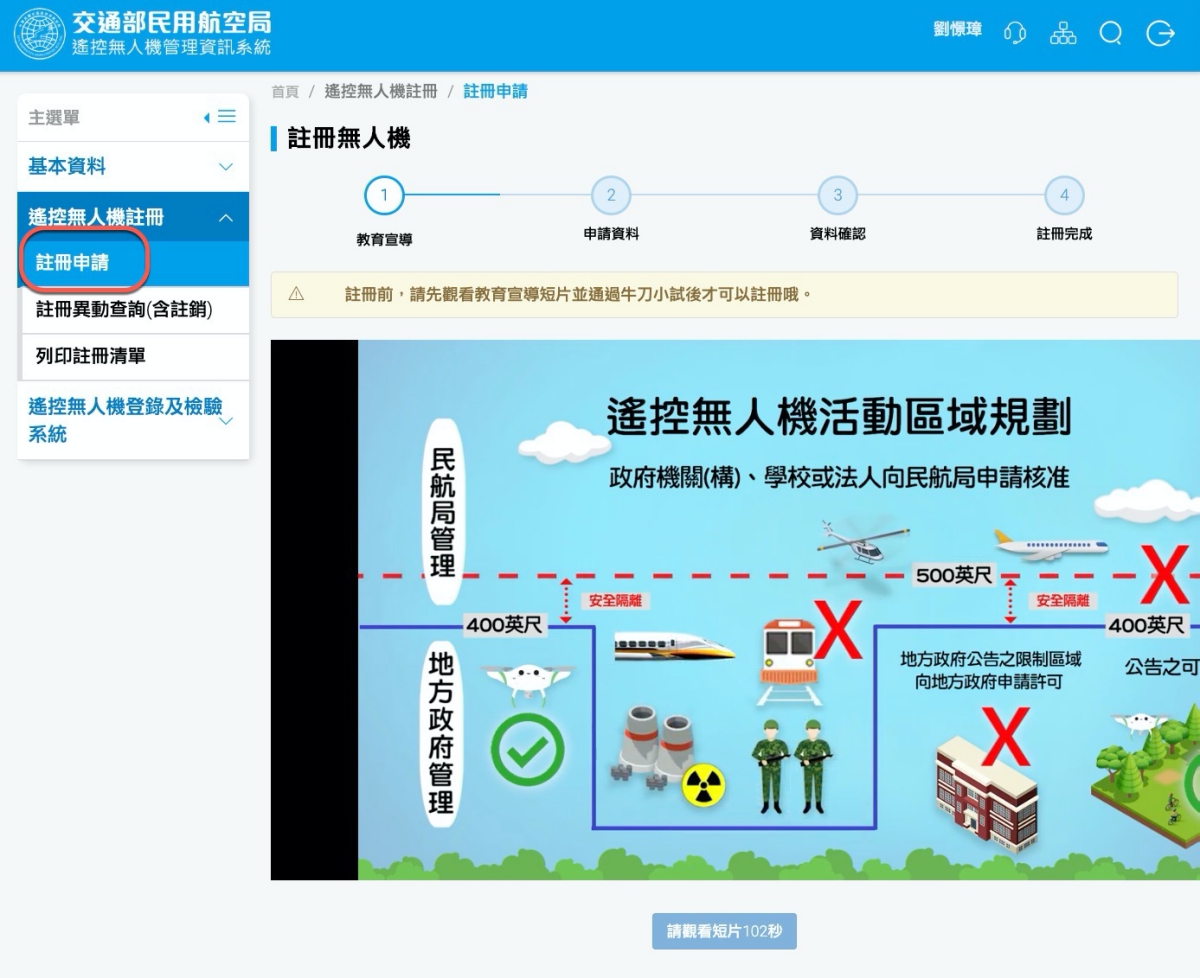This screenshot has width=1200, height=978.
Task: Click the 資料確認 step label
Action: click(x=838, y=234)
